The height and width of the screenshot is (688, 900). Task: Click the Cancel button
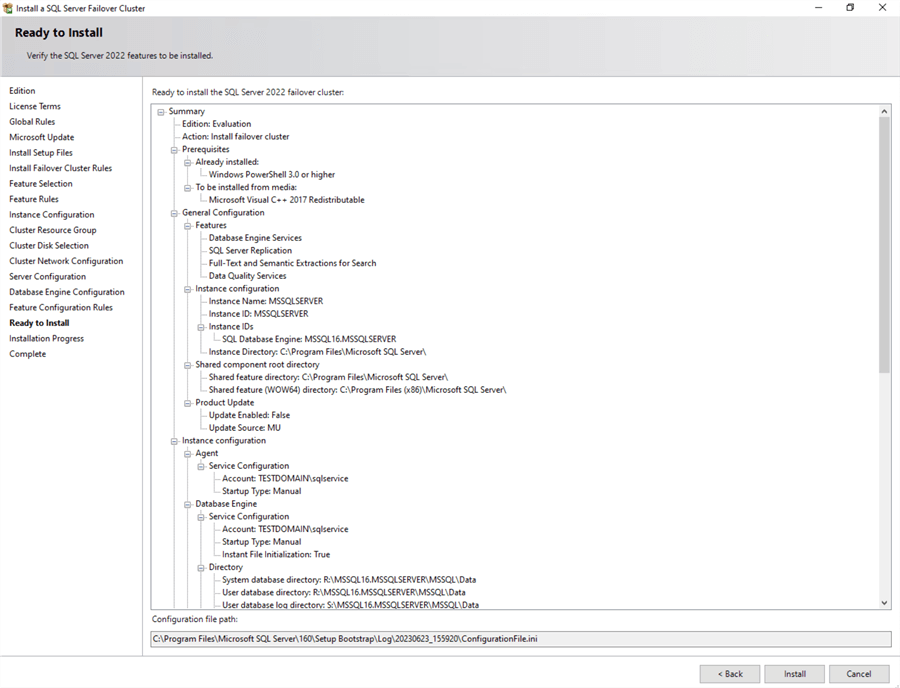[x=859, y=674]
